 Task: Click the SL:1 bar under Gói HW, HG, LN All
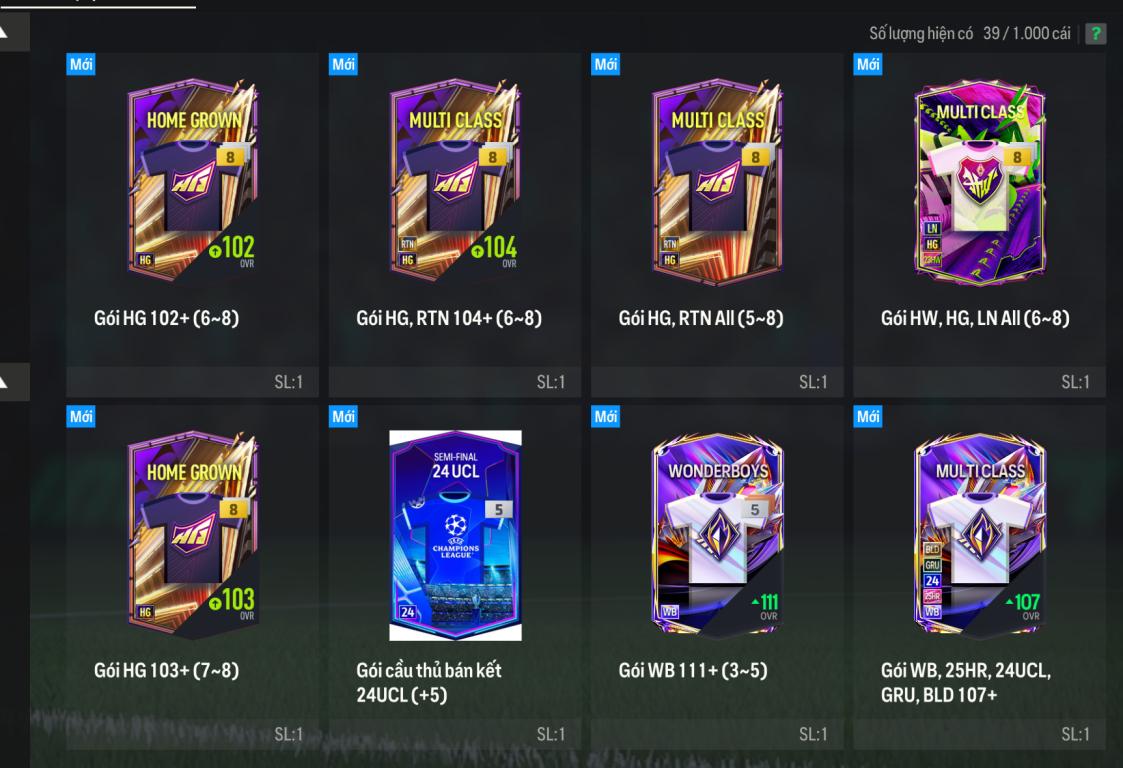click(979, 382)
